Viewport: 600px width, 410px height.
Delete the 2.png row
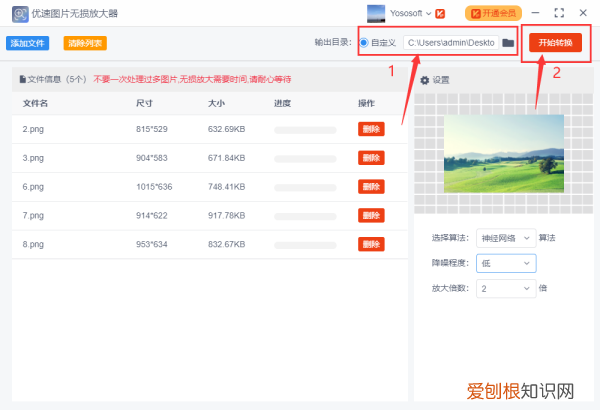pos(371,129)
